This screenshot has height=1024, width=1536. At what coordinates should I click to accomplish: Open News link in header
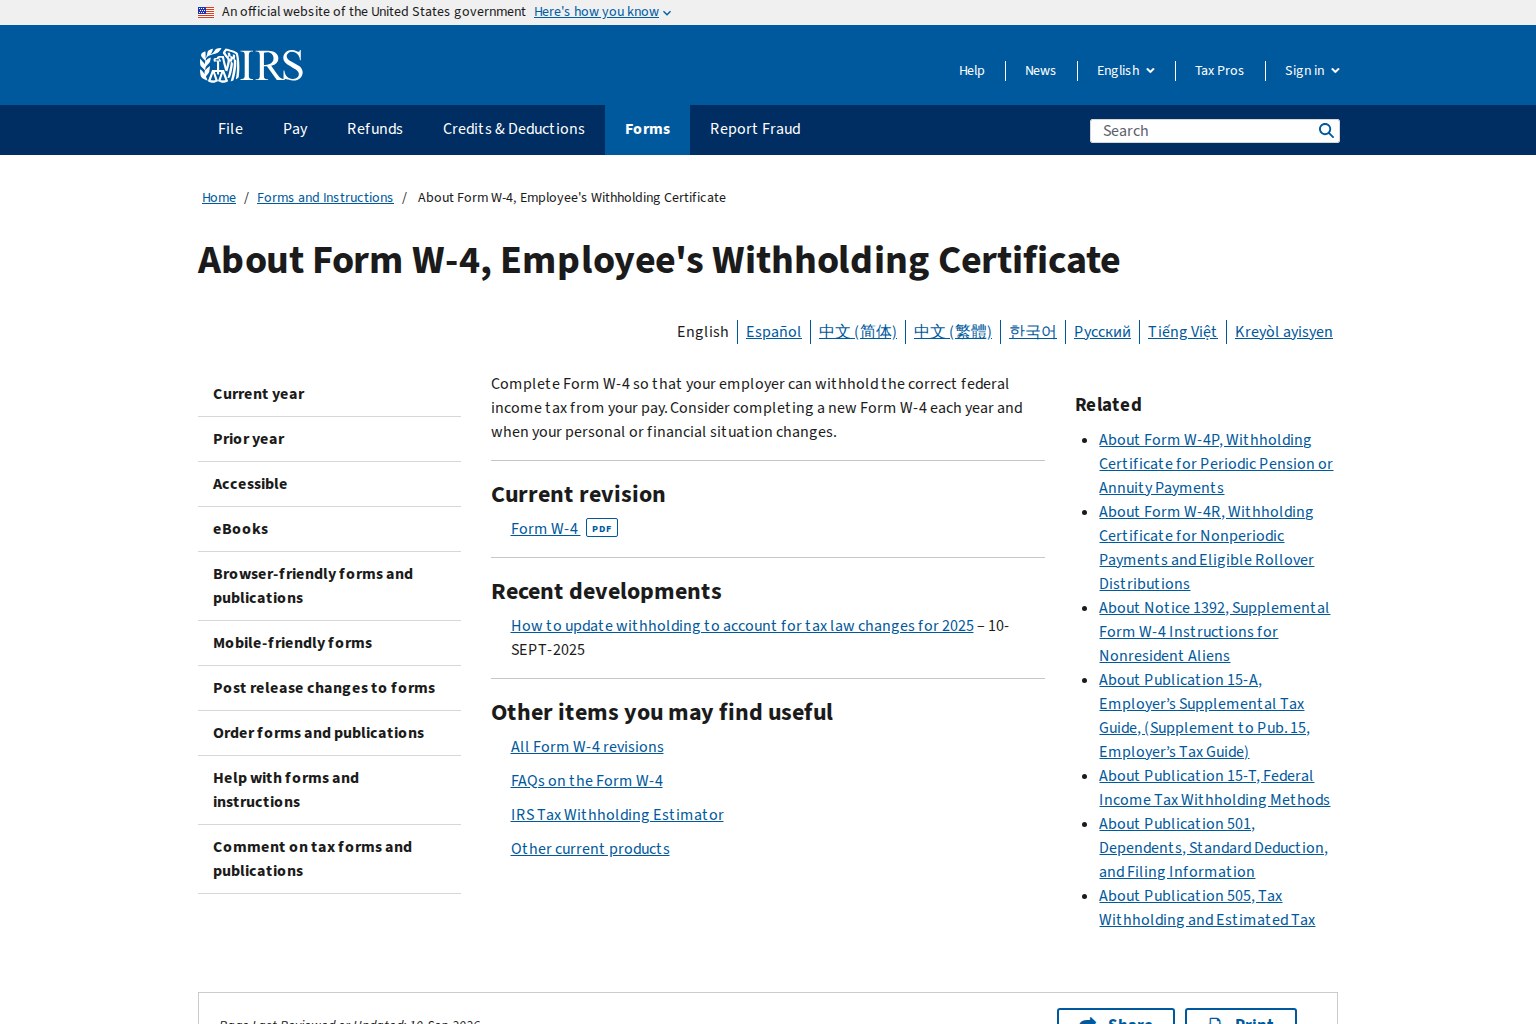pos(1040,70)
